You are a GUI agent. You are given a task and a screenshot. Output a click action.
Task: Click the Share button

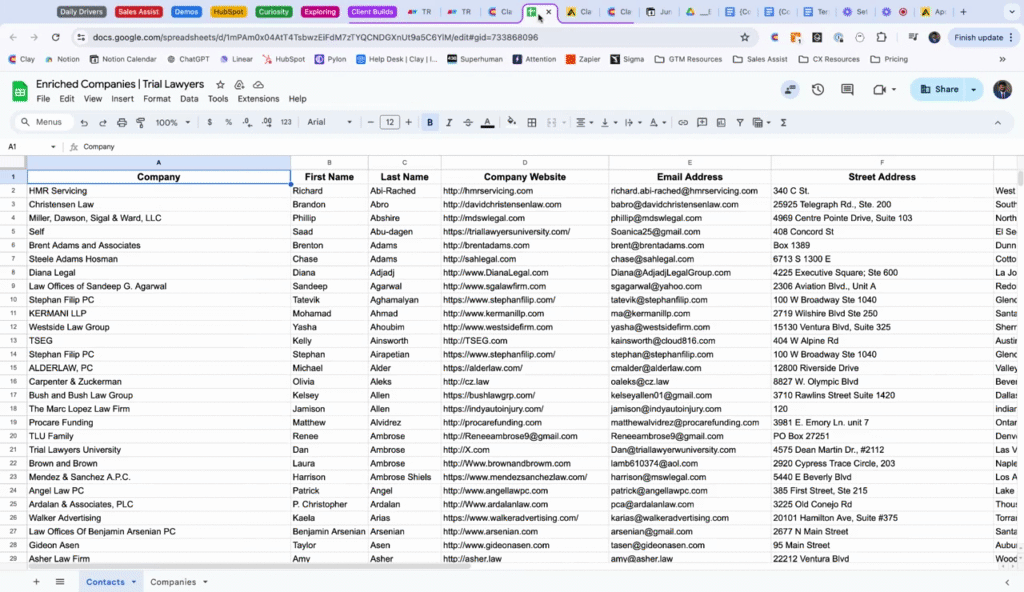coord(939,89)
